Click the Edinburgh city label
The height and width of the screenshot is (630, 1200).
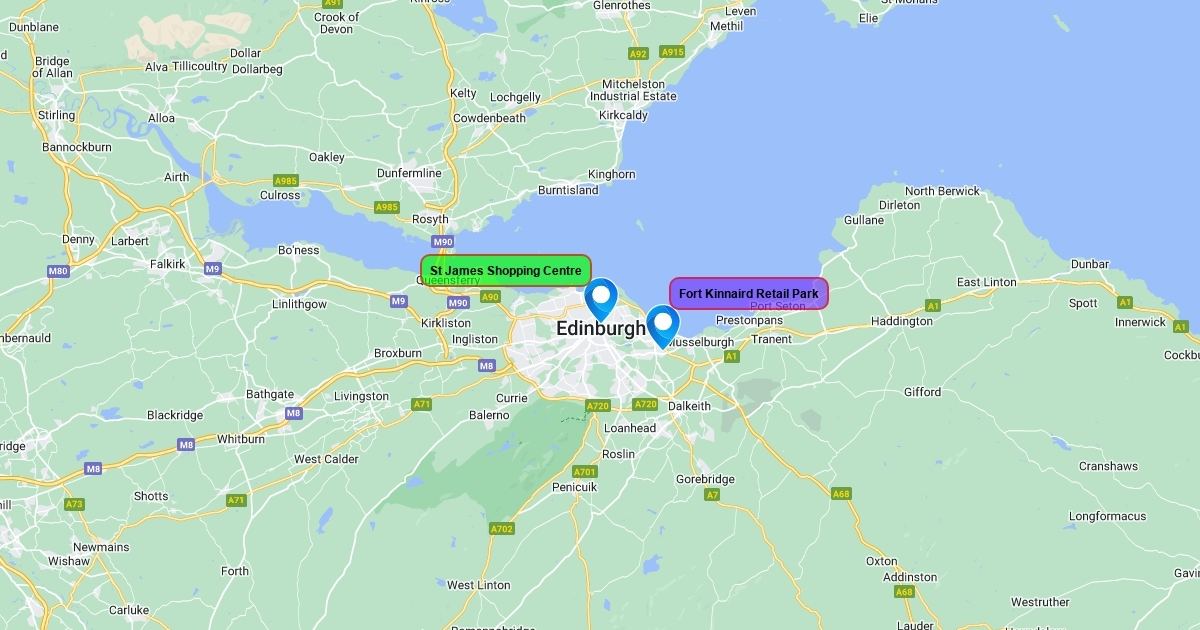pos(601,329)
